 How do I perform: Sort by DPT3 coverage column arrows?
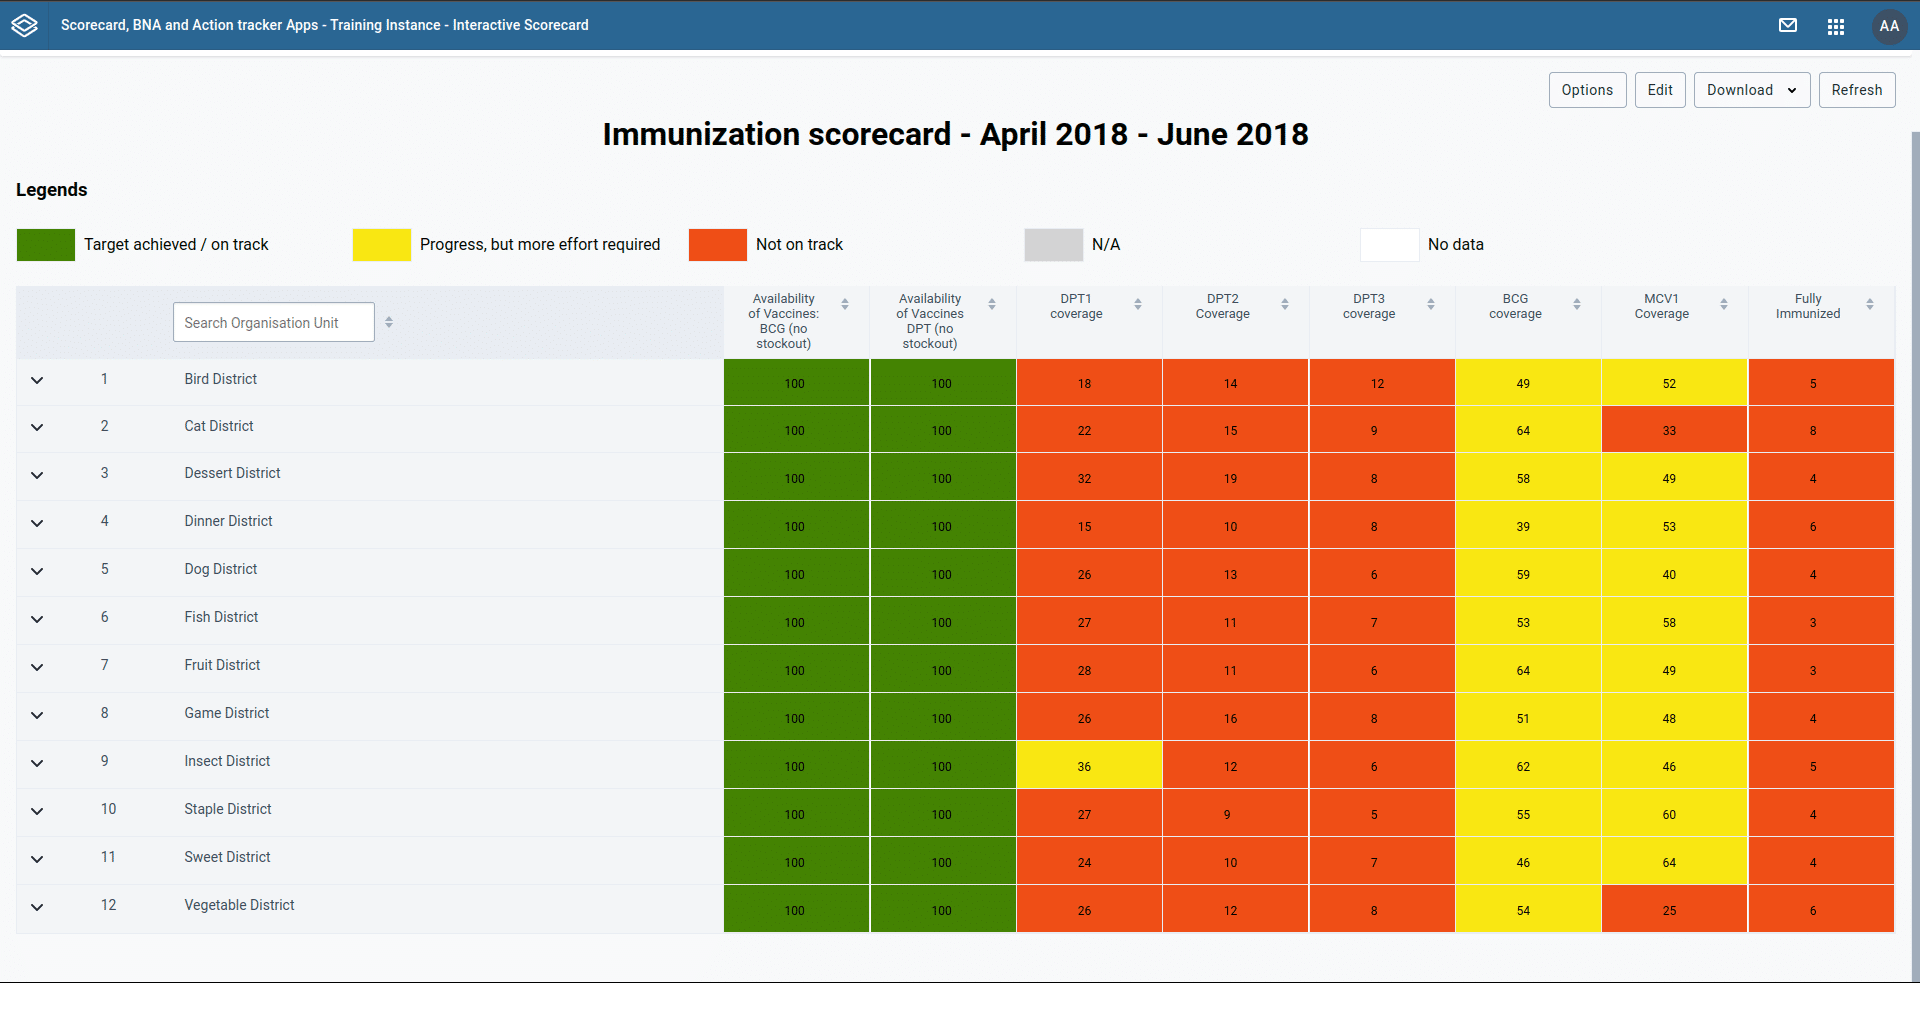click(x=1431, y=304)
